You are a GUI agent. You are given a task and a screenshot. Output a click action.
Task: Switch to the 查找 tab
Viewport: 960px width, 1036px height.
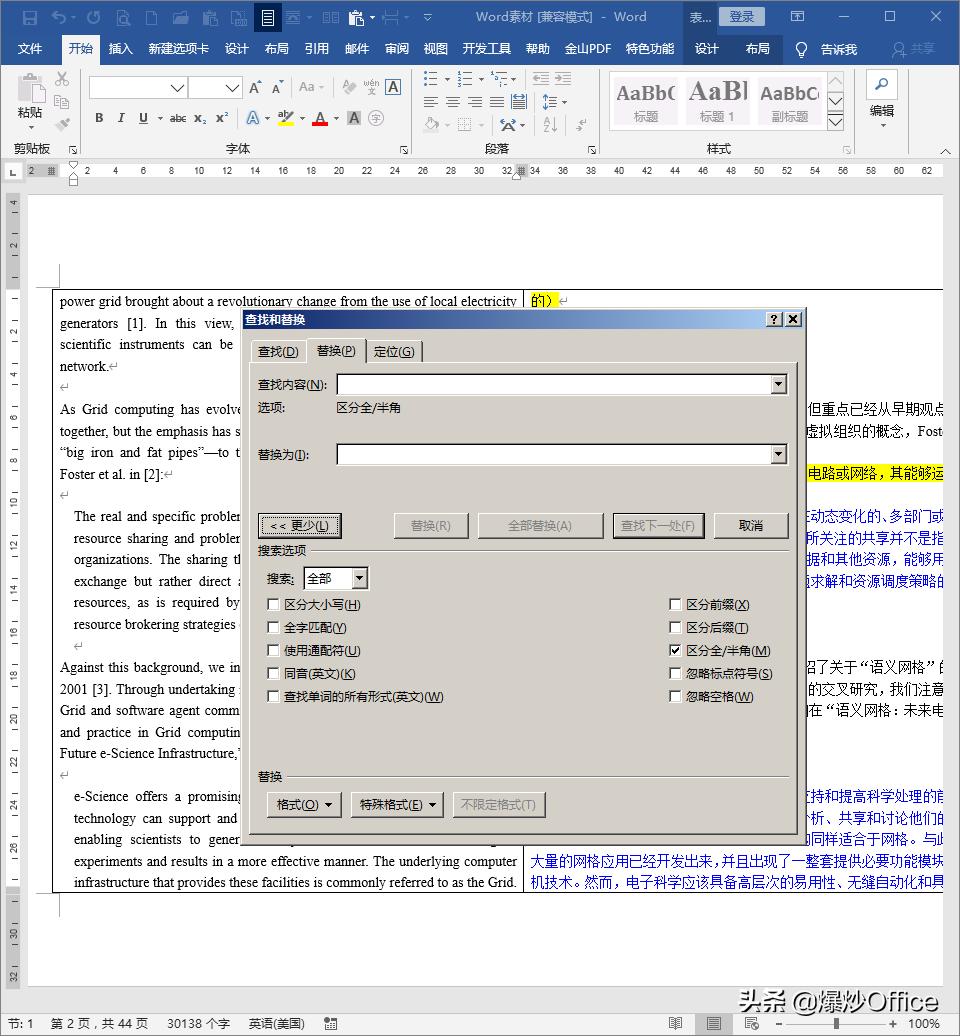coord(277,351)
